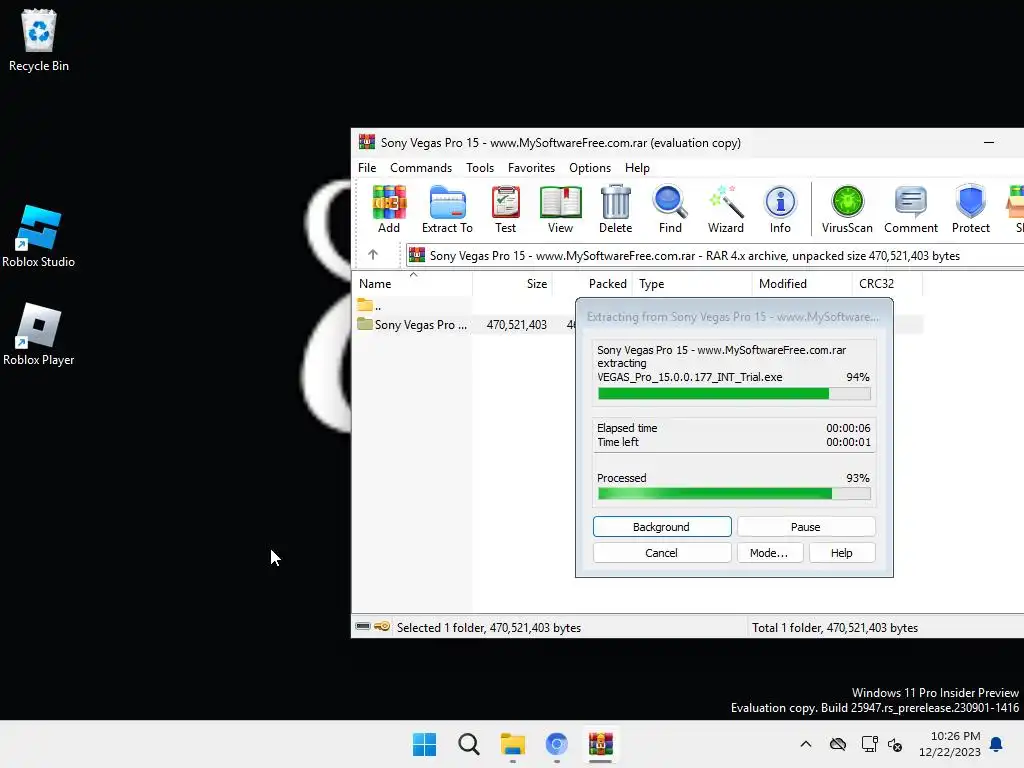Click the 470,521,403 size cell
Image resolution: width=1024 pixels, height=768 pixels.
click(517, 325)
